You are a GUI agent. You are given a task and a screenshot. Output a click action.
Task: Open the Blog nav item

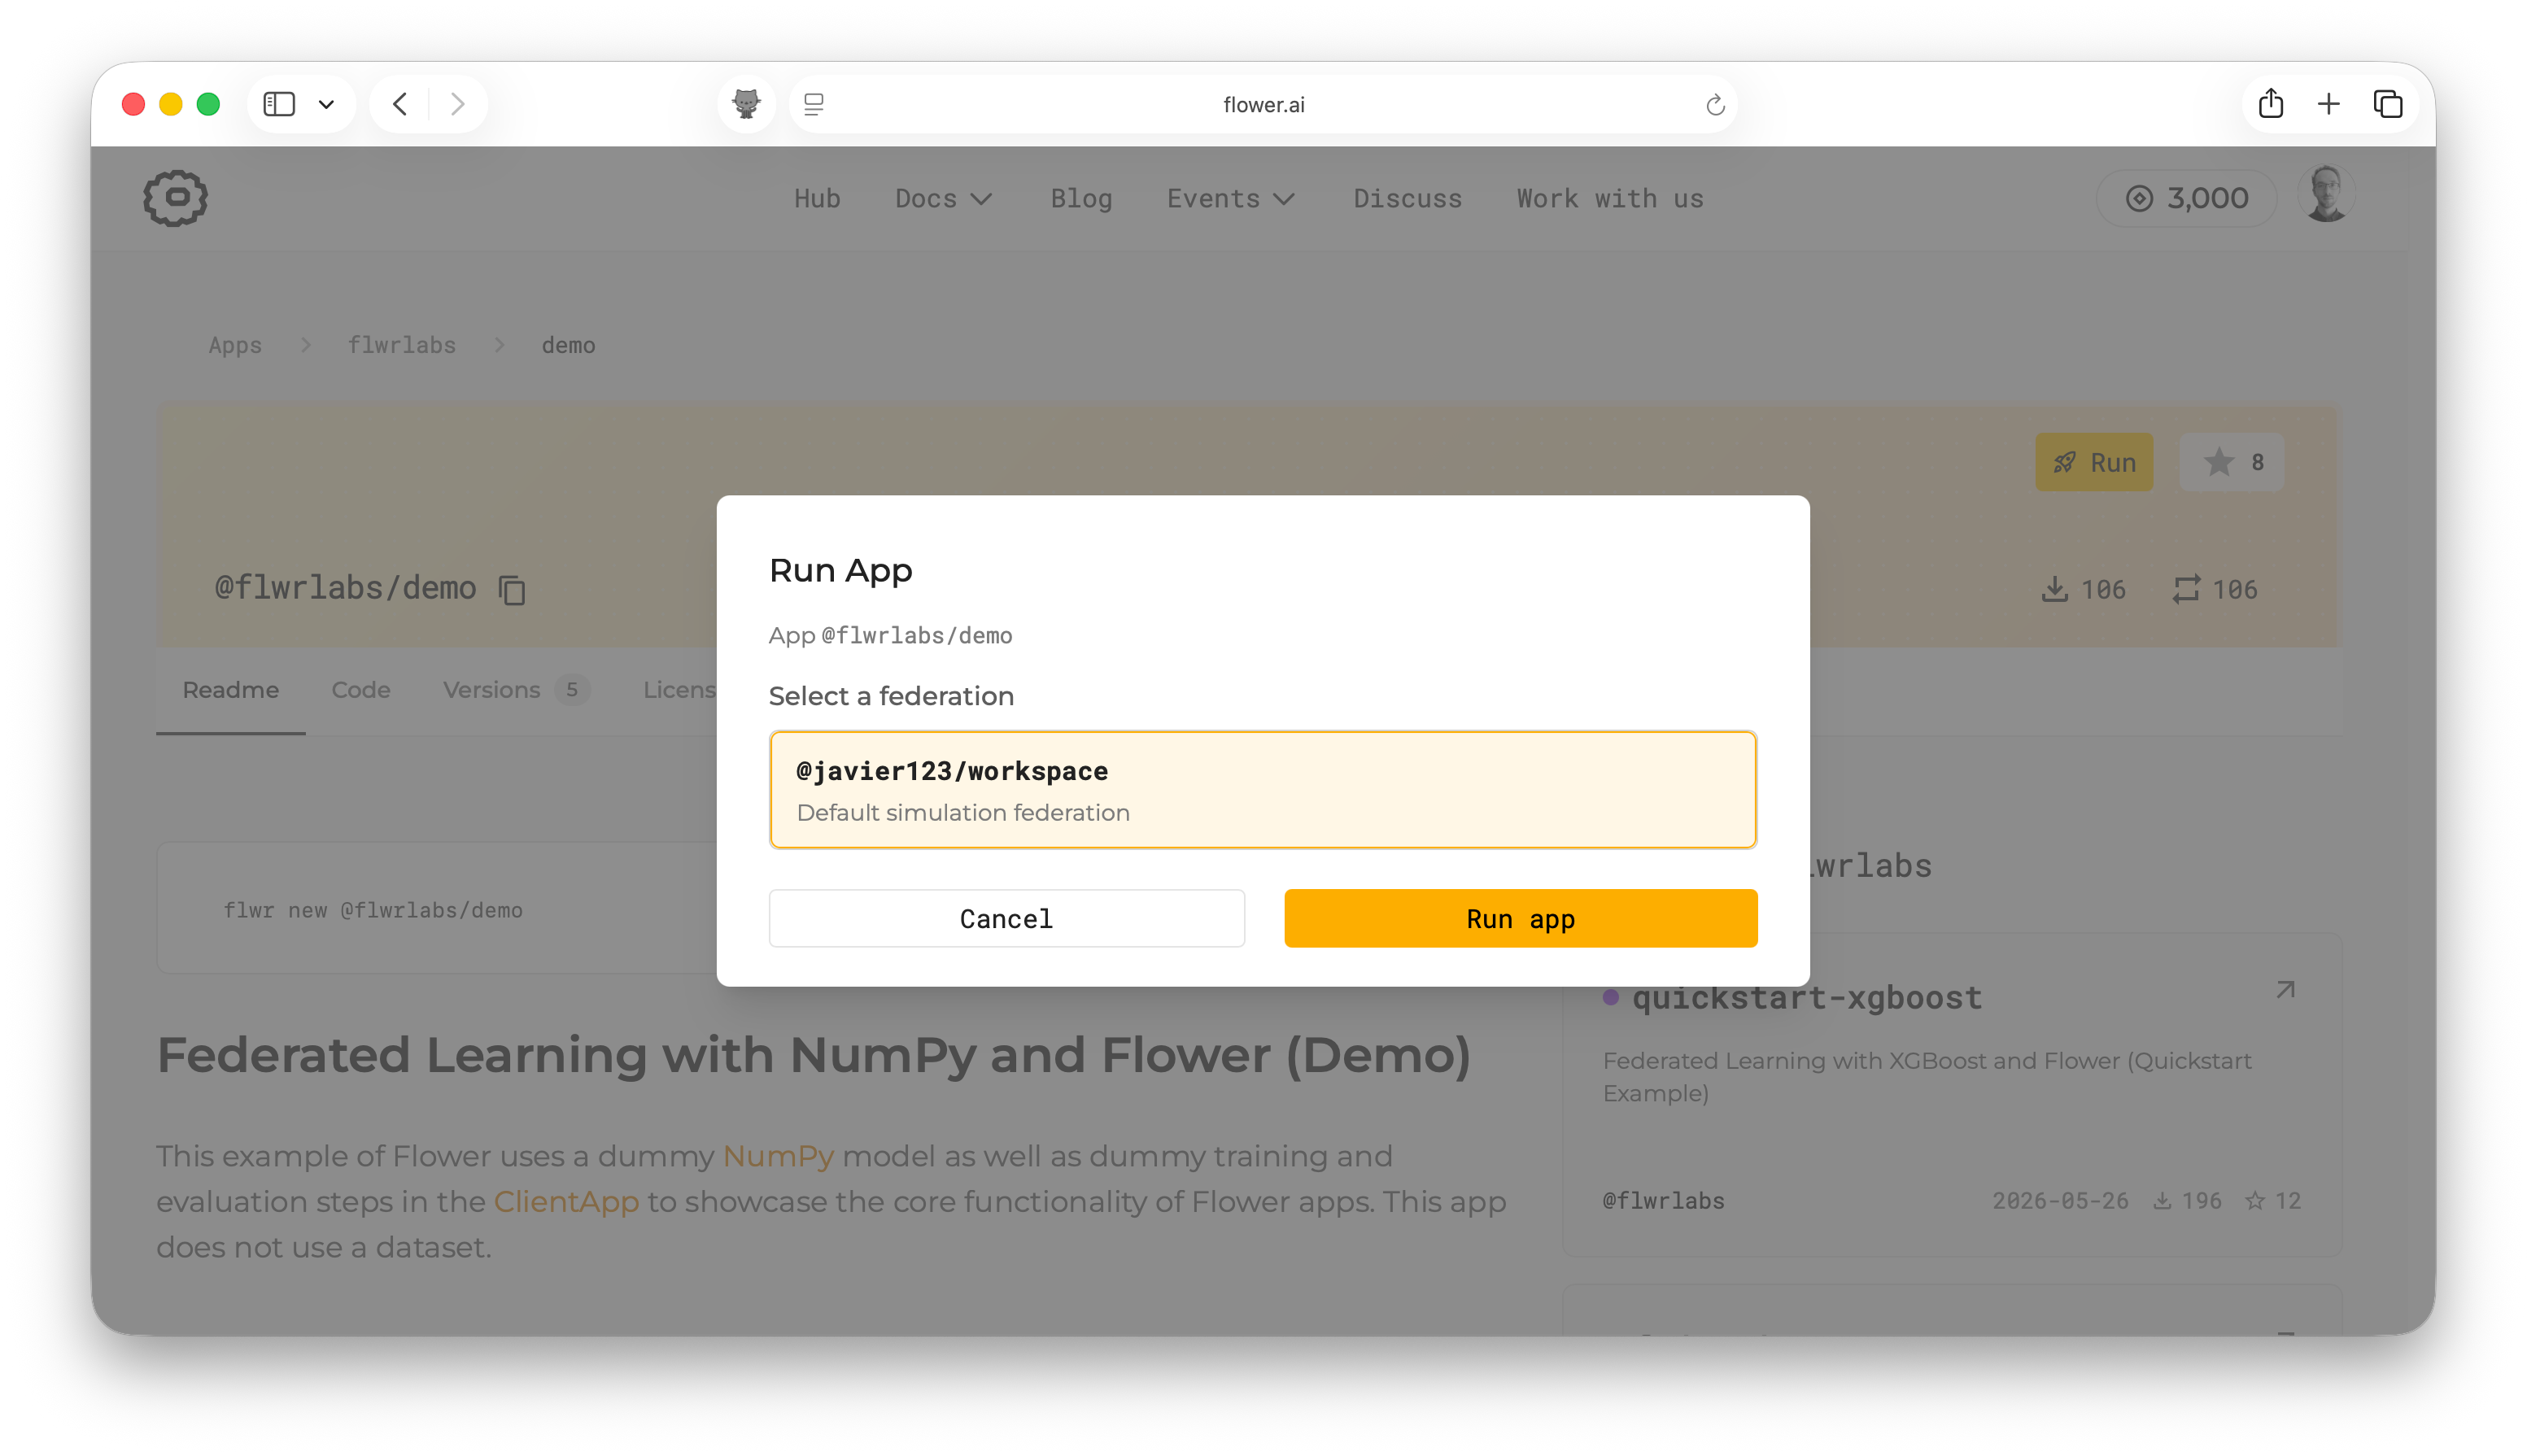tap(1081, 198)
